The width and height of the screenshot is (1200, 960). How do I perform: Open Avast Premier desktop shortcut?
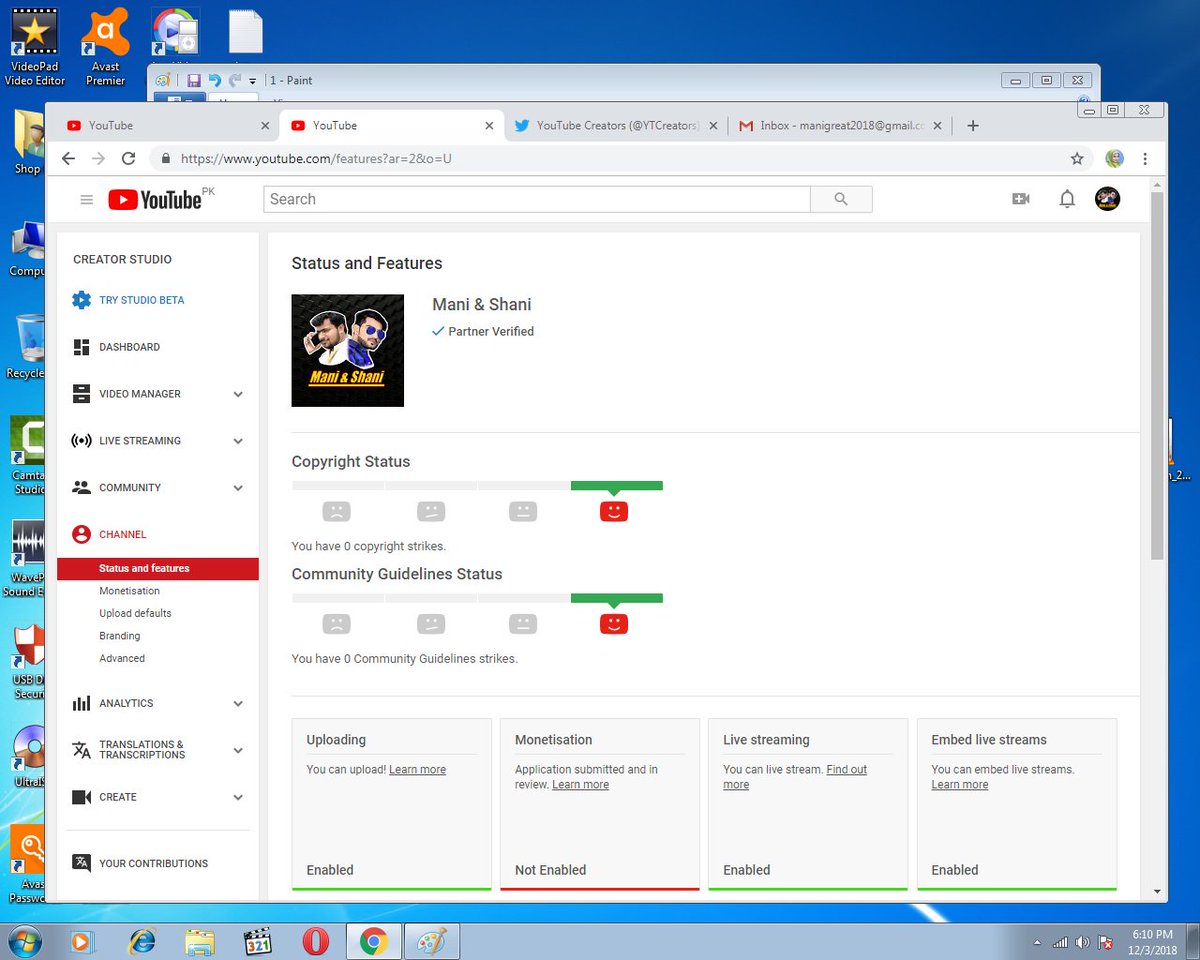[x=105, y=47]
